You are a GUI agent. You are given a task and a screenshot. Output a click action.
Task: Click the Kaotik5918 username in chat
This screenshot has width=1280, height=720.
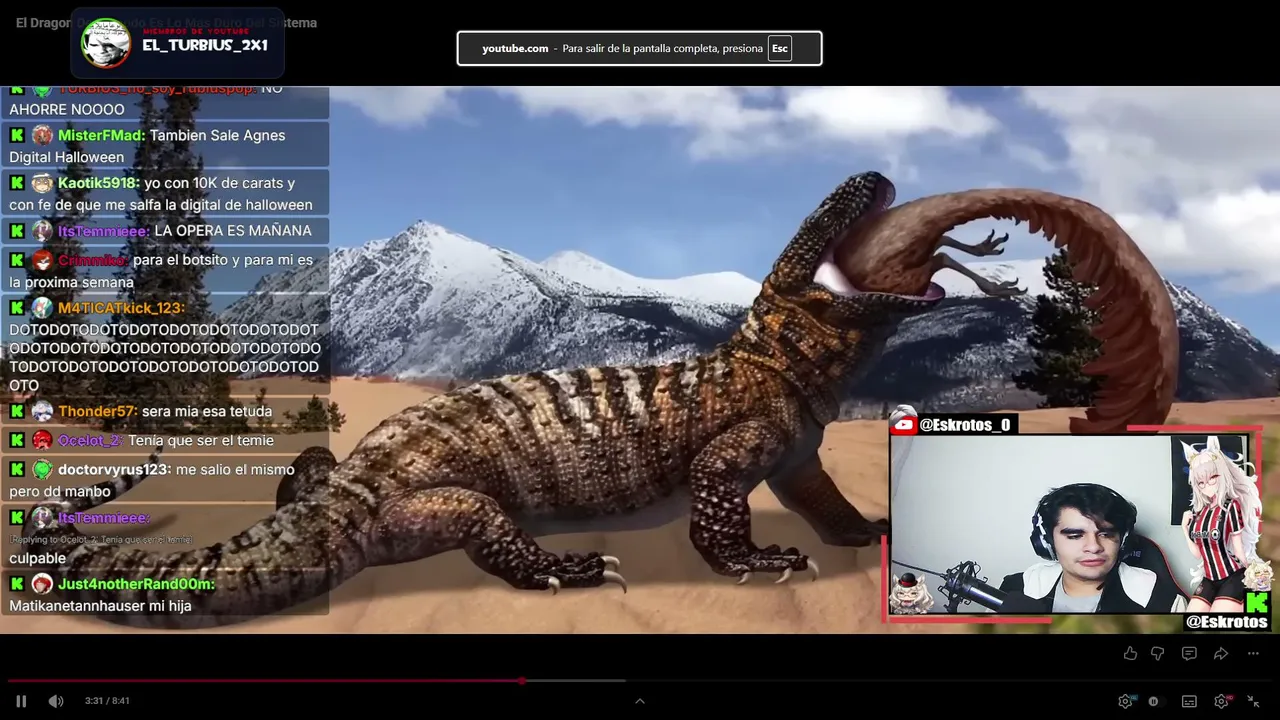[98, 183]
